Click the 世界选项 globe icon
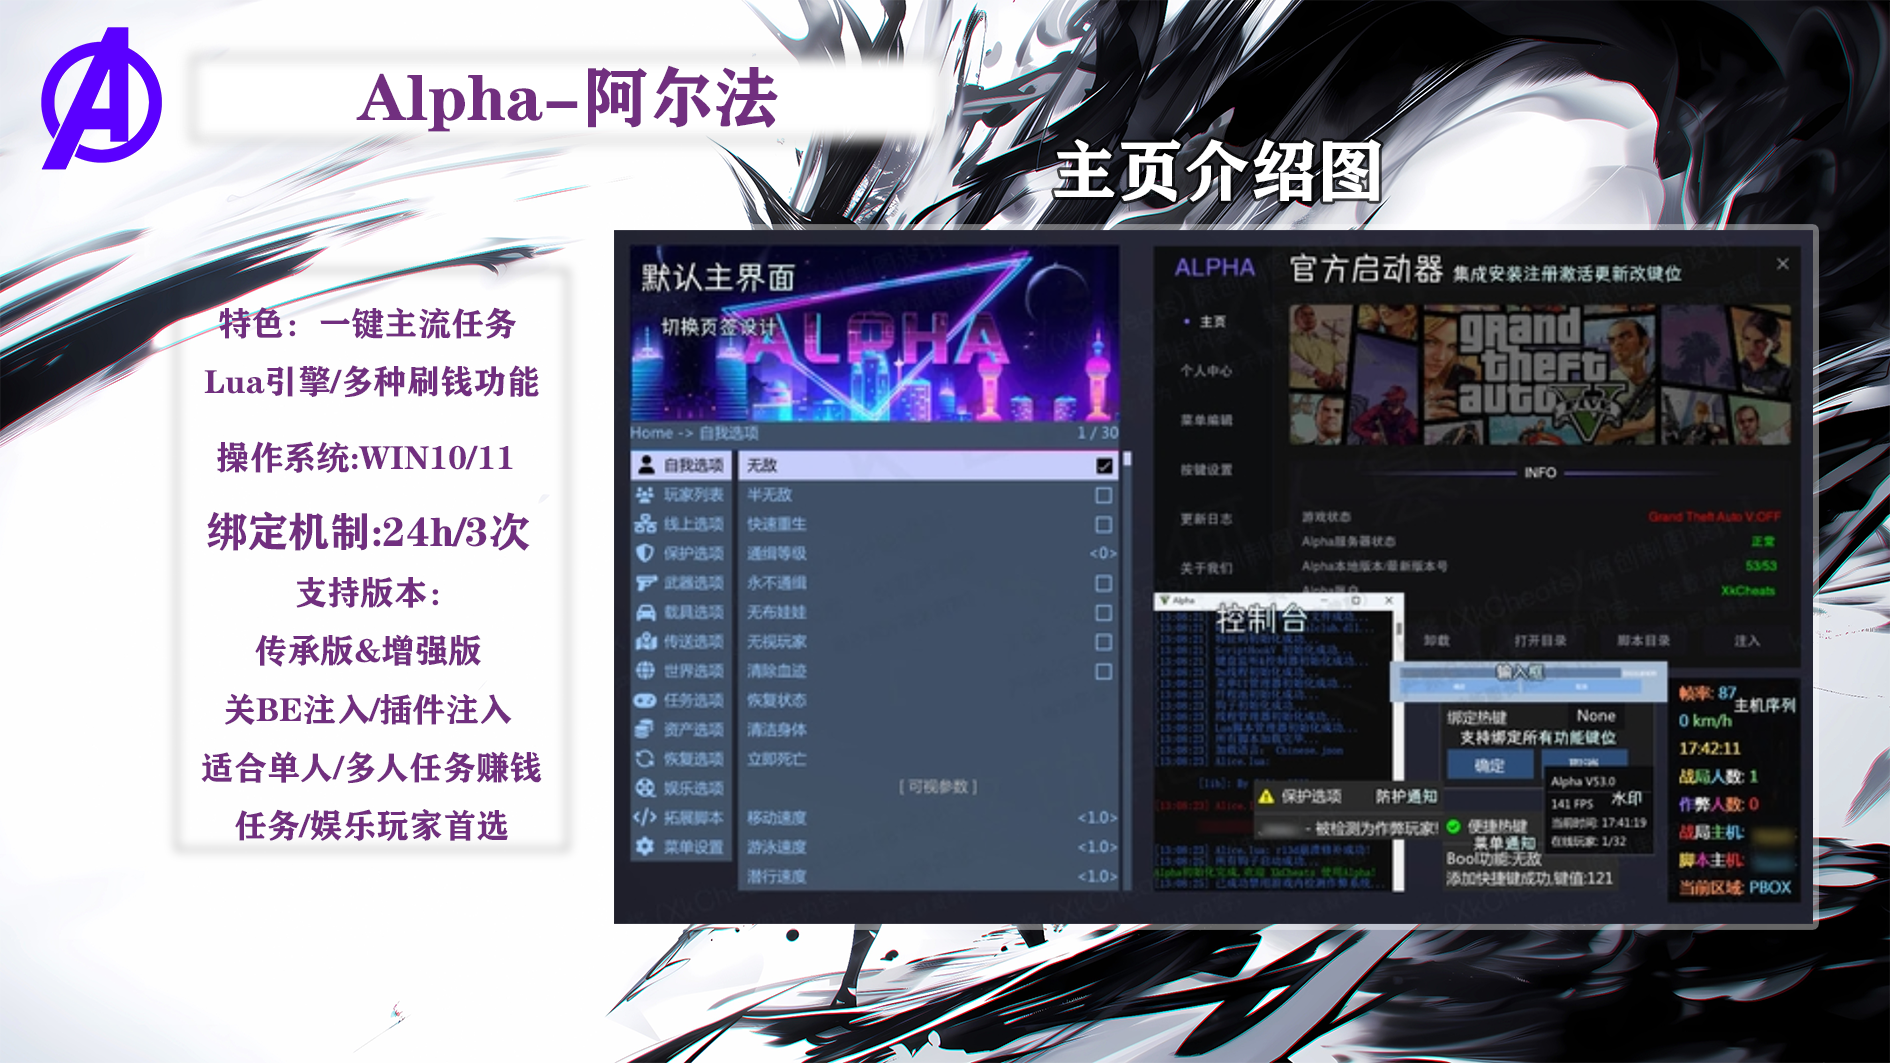The image size is (1890, 1063). tap(646, 671)
